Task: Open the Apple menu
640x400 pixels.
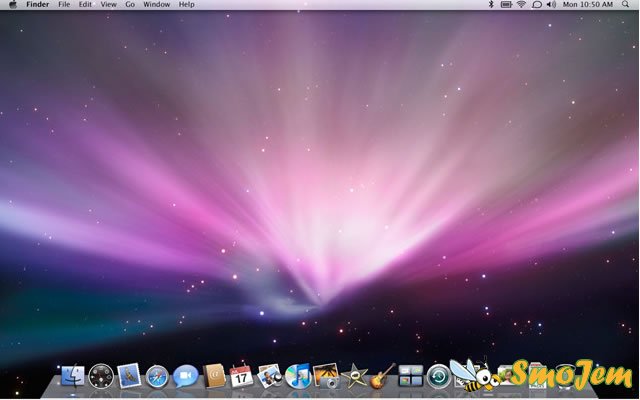Action: 13,4
